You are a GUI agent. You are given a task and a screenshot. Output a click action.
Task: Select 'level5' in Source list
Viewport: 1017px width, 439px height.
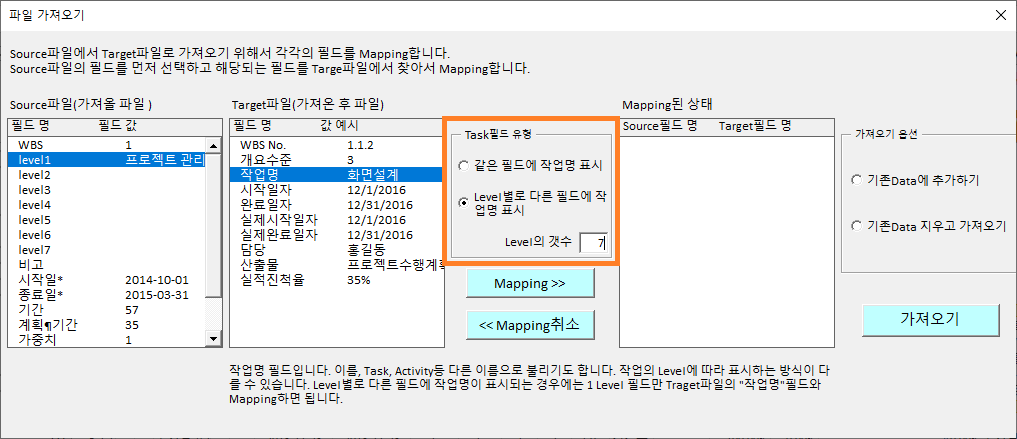coord(107,219)
